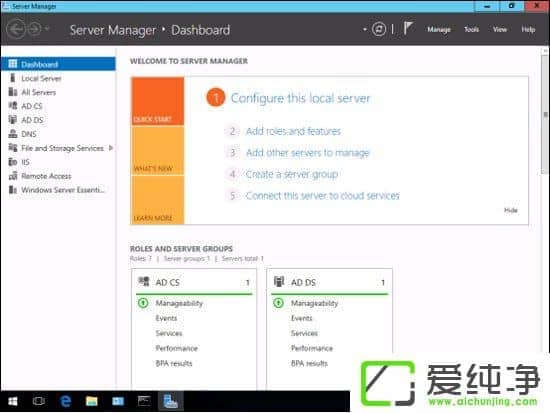This screenshot has height=413, width=550.
Task: Click the AD DS icon in sidebar
Action: coord(13,120)
